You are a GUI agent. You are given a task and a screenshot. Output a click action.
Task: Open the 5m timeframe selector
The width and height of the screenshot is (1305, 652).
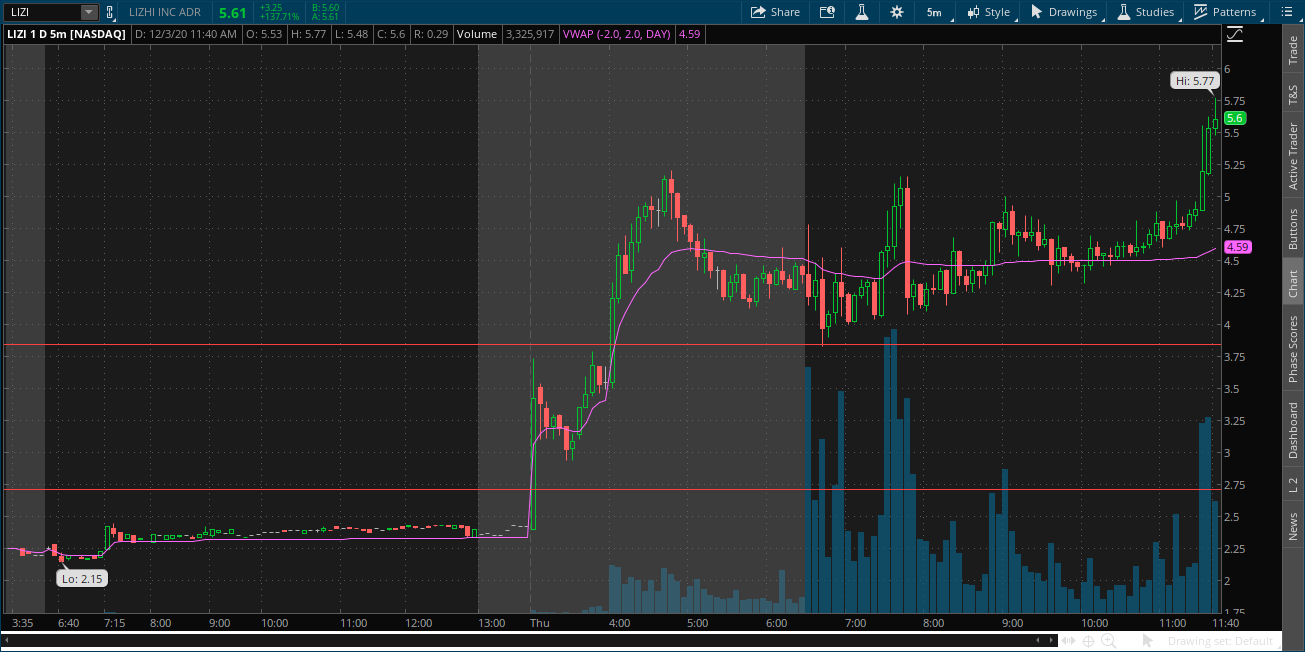pyautogui.click(x=934, y=12)
